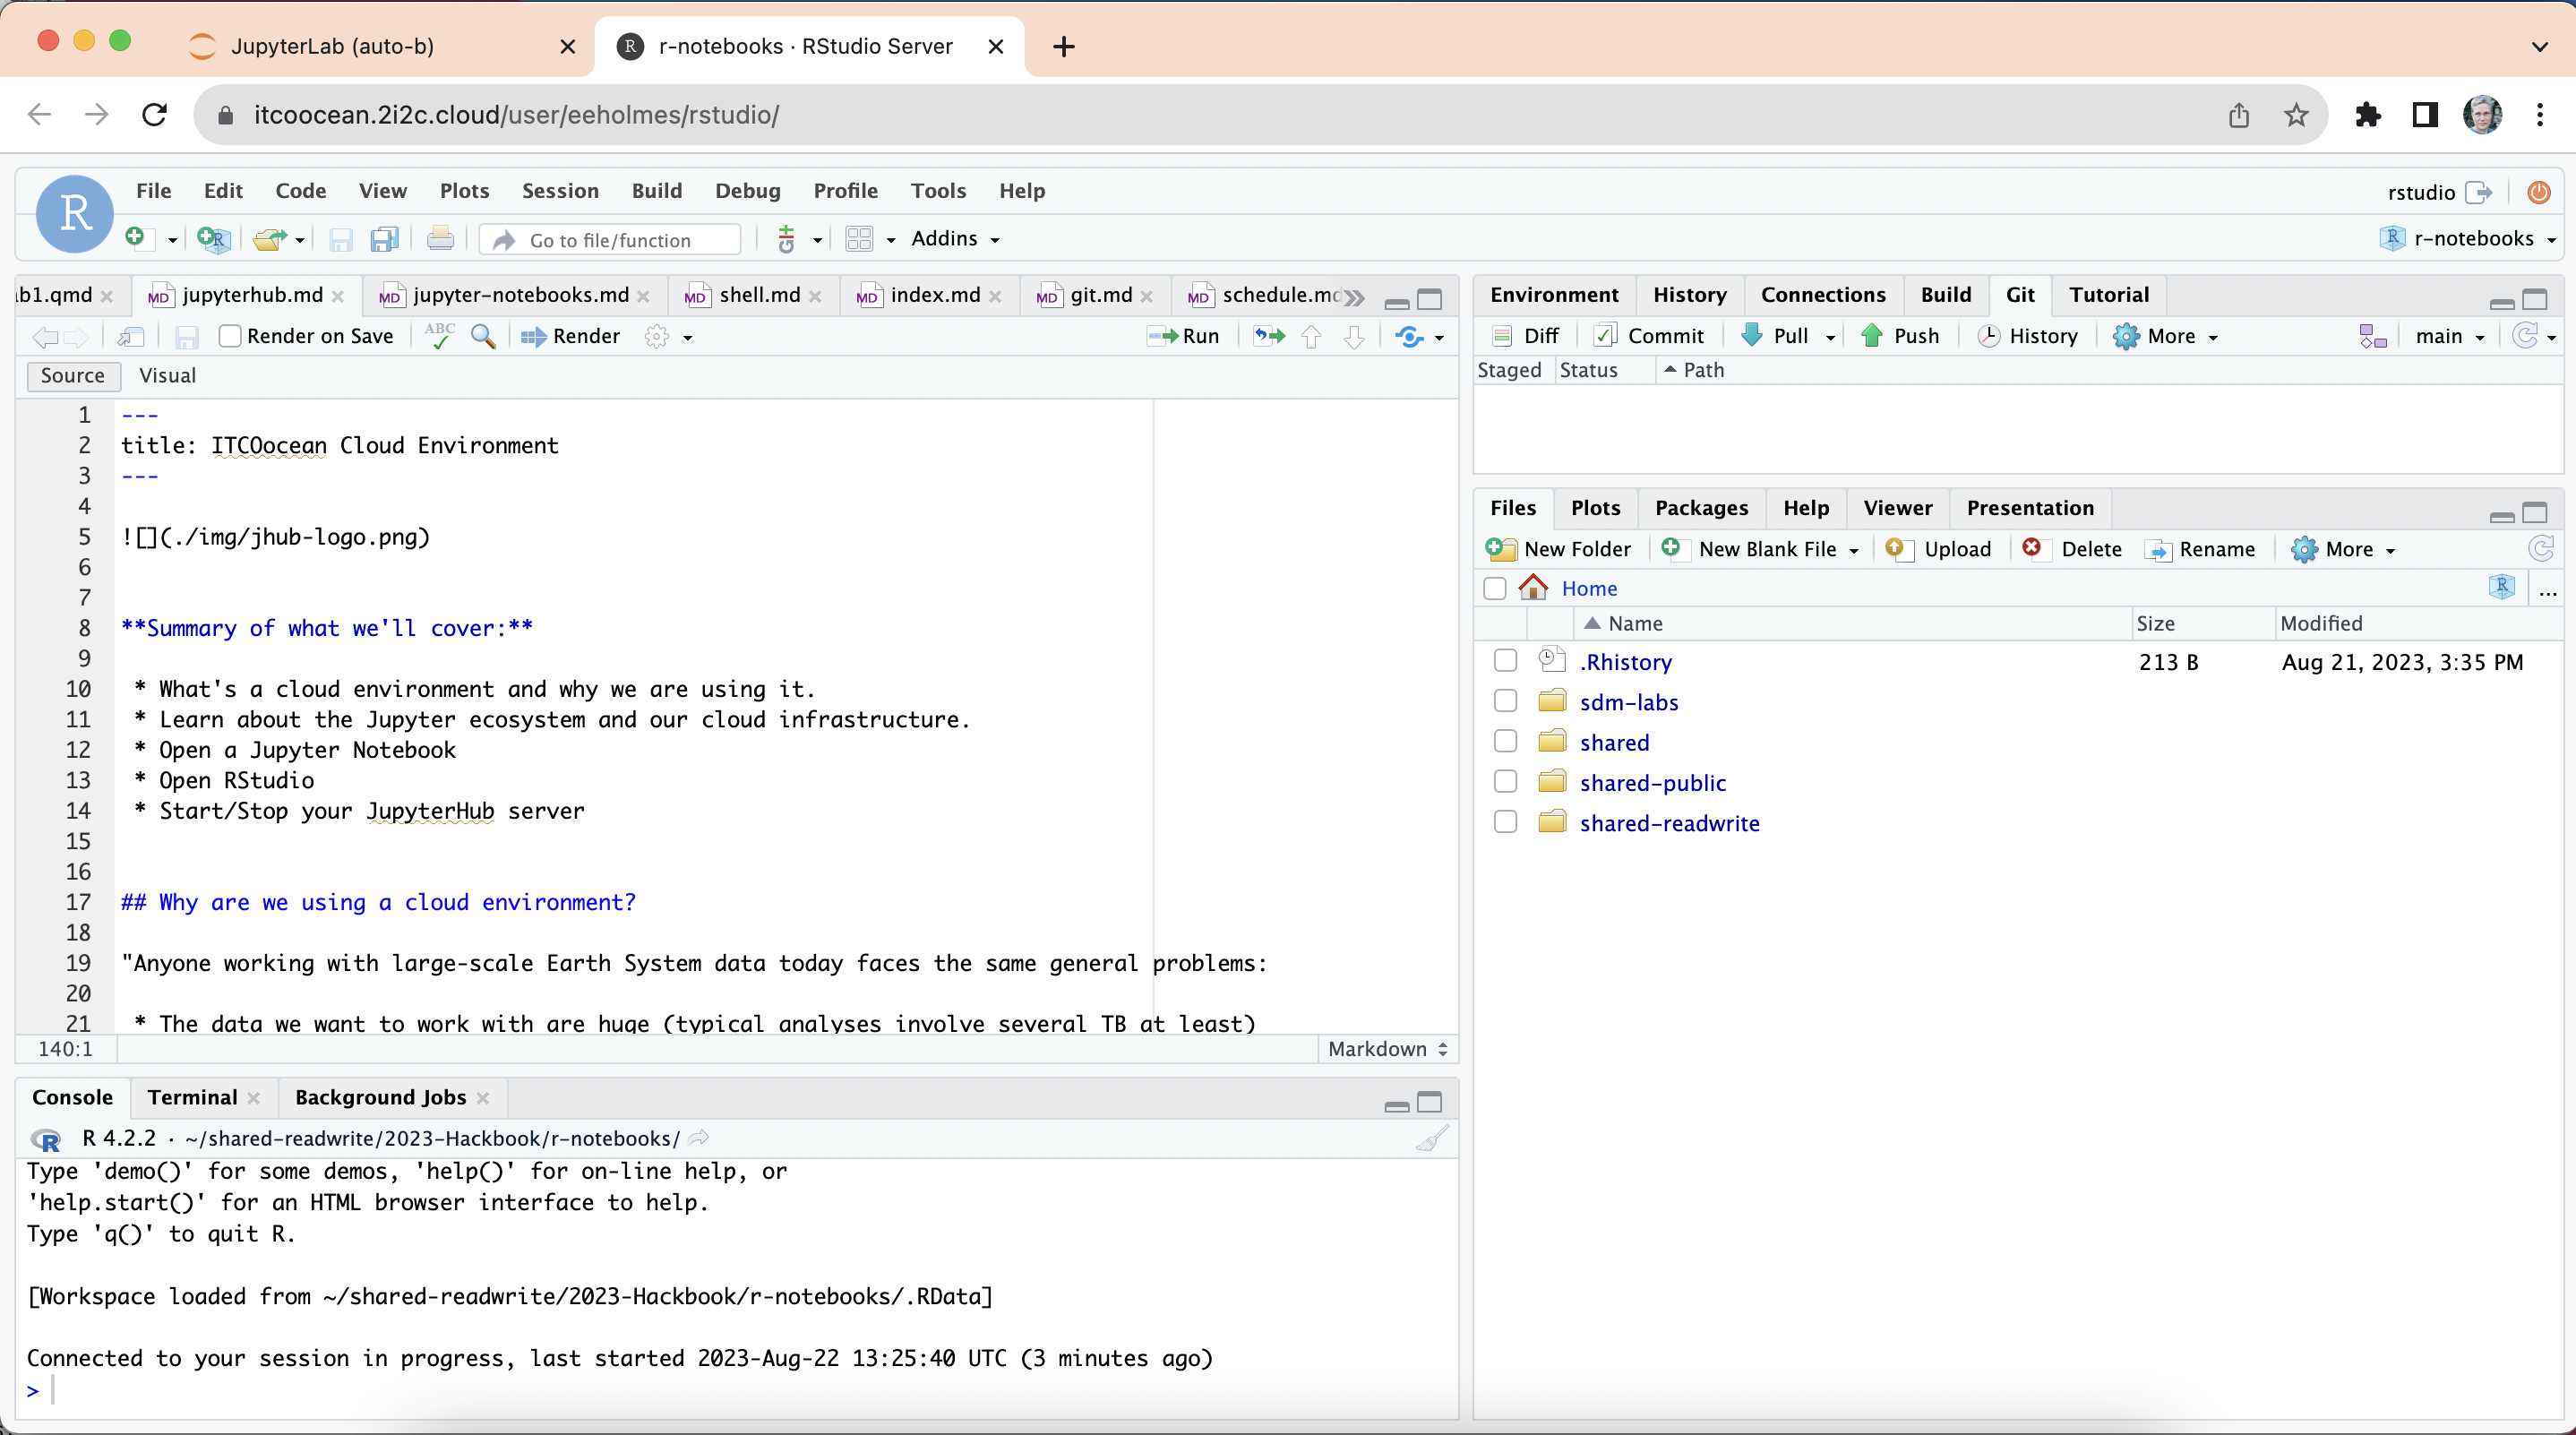Image resolution: width=2576 pixels, height=1435 pixels.
Task: Click the Render button in editor toolbar
Action: pos(570,336)
